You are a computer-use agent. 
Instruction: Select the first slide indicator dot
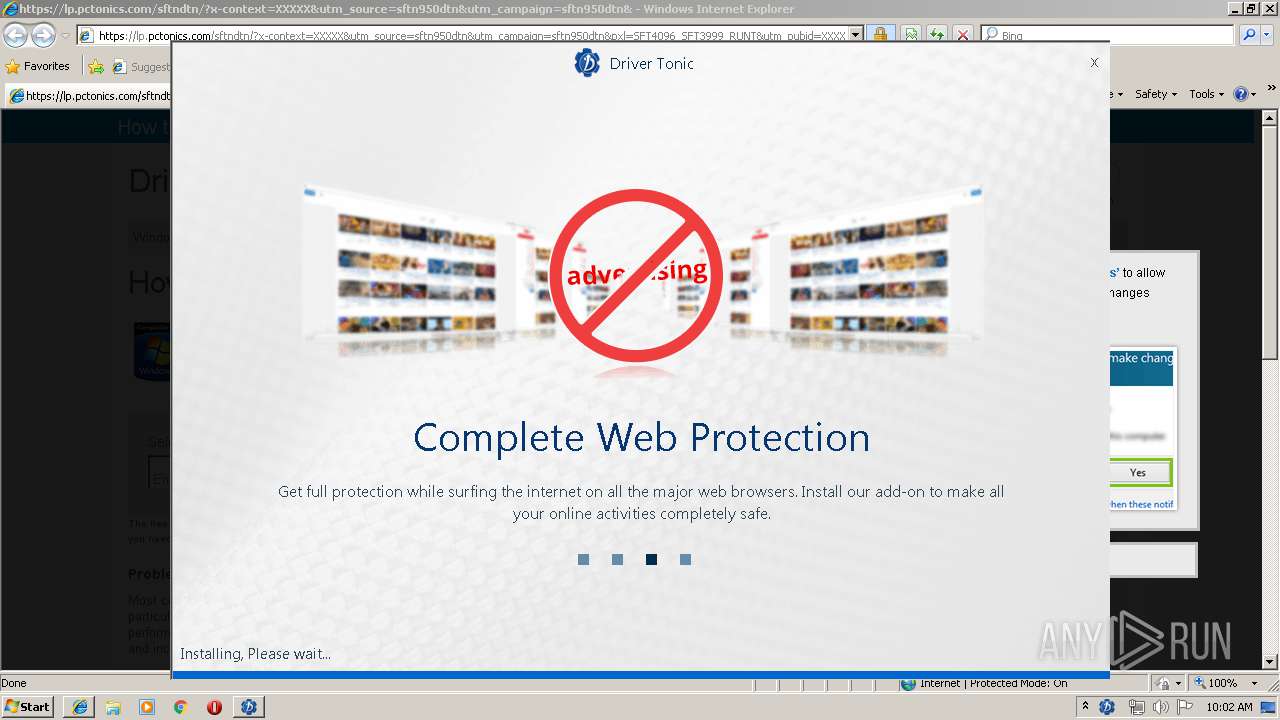(x=583, y=559)
